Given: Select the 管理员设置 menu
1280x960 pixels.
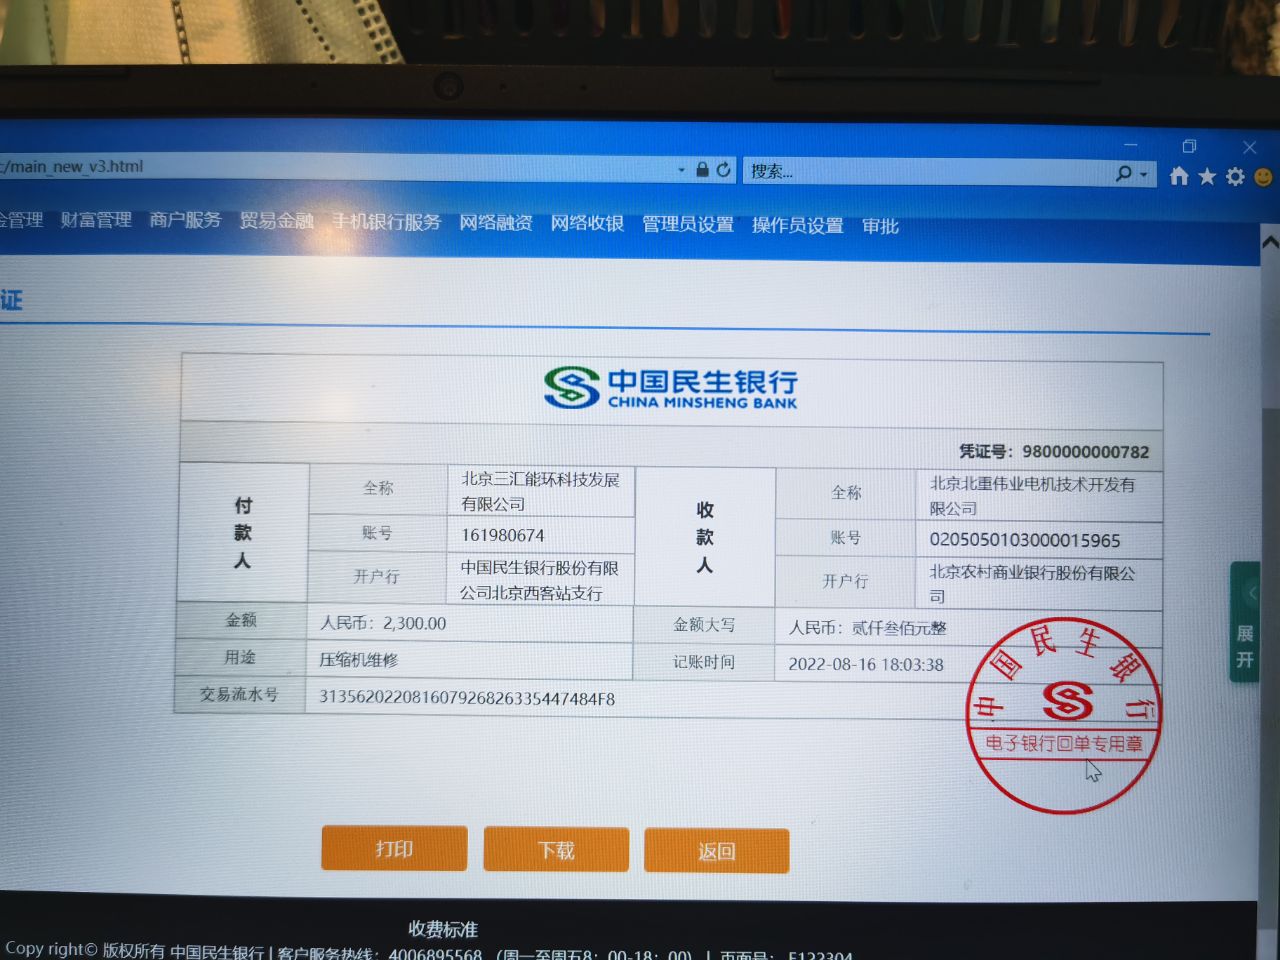Looking at the screenshot, I should point(687,224).
